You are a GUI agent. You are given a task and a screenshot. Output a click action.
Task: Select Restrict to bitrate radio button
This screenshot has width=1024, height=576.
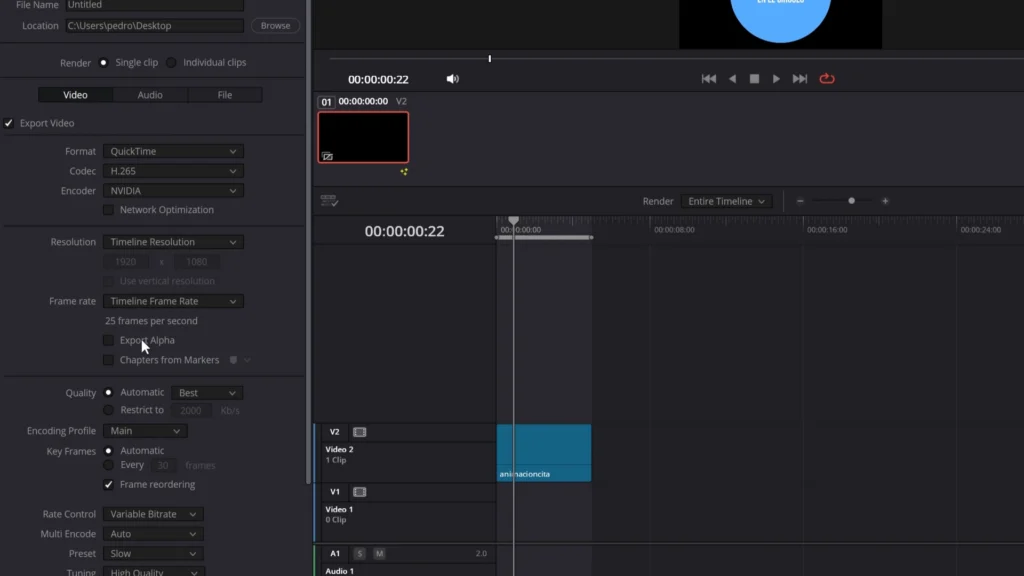click(108, 410)
